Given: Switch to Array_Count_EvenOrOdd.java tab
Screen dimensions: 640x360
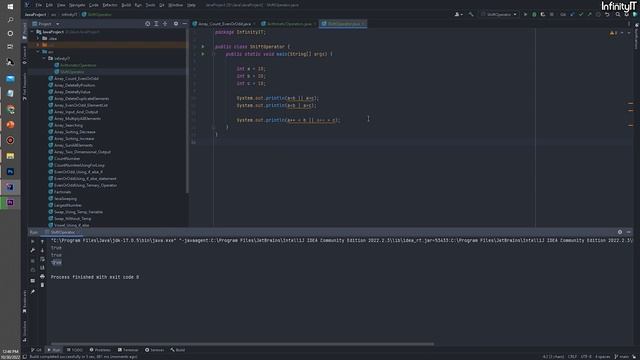Looking at the screenshot, I should point(224,24).
